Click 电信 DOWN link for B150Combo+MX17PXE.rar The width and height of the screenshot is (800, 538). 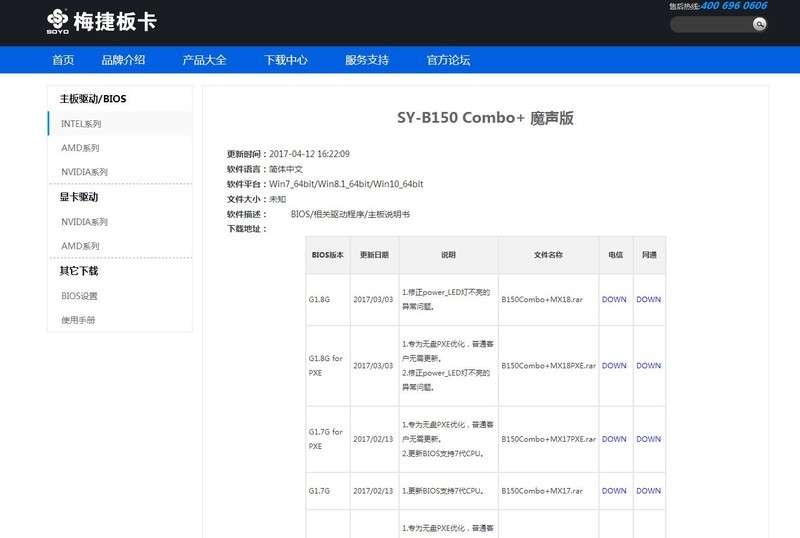point(614,439)
